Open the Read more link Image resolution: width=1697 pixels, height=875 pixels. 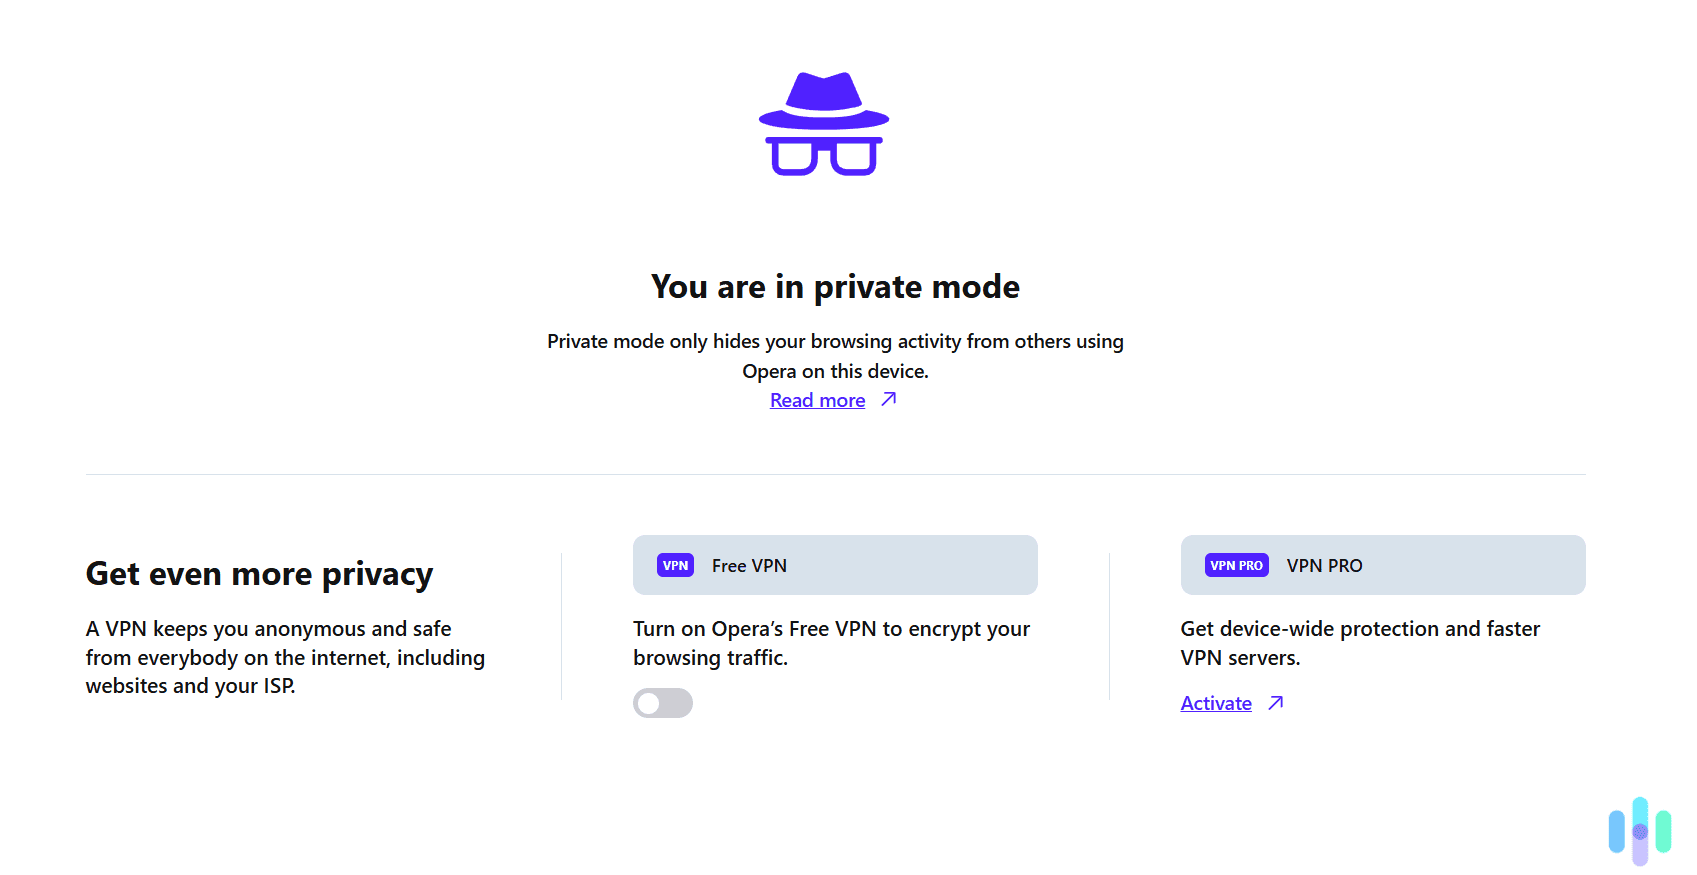[817, 399]
